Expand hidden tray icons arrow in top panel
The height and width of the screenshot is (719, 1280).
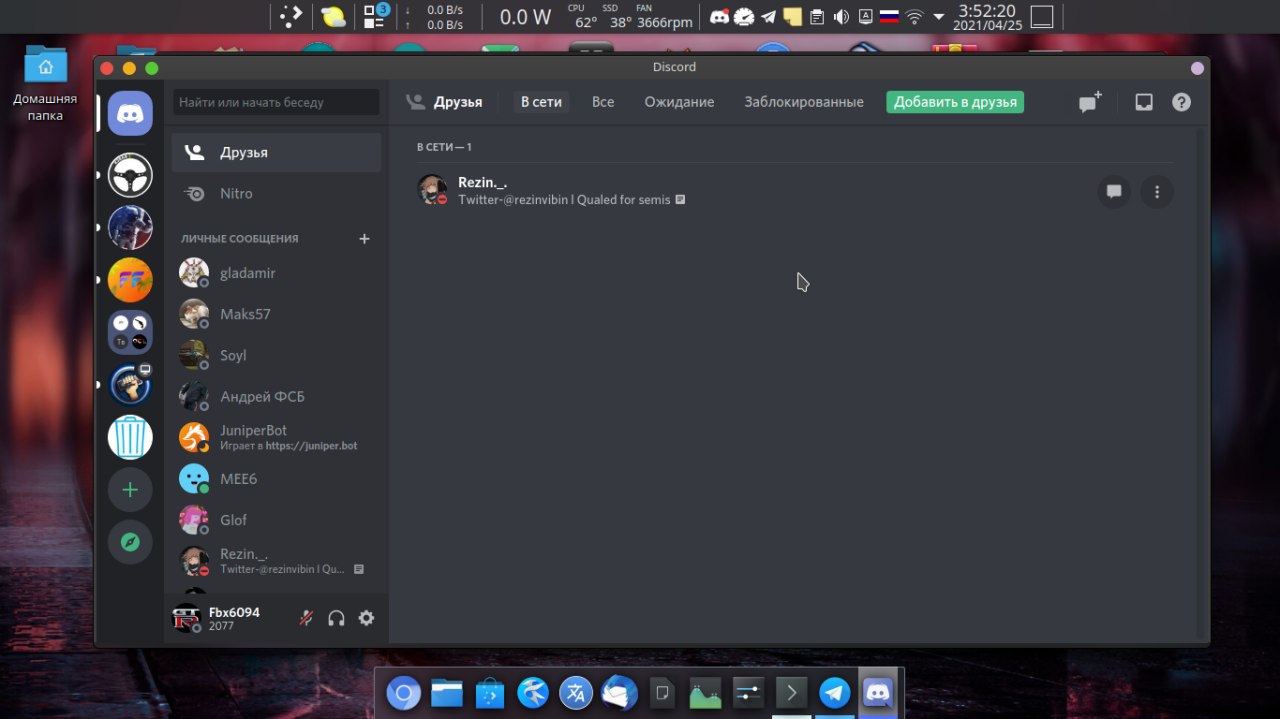(x=938, y=17)
